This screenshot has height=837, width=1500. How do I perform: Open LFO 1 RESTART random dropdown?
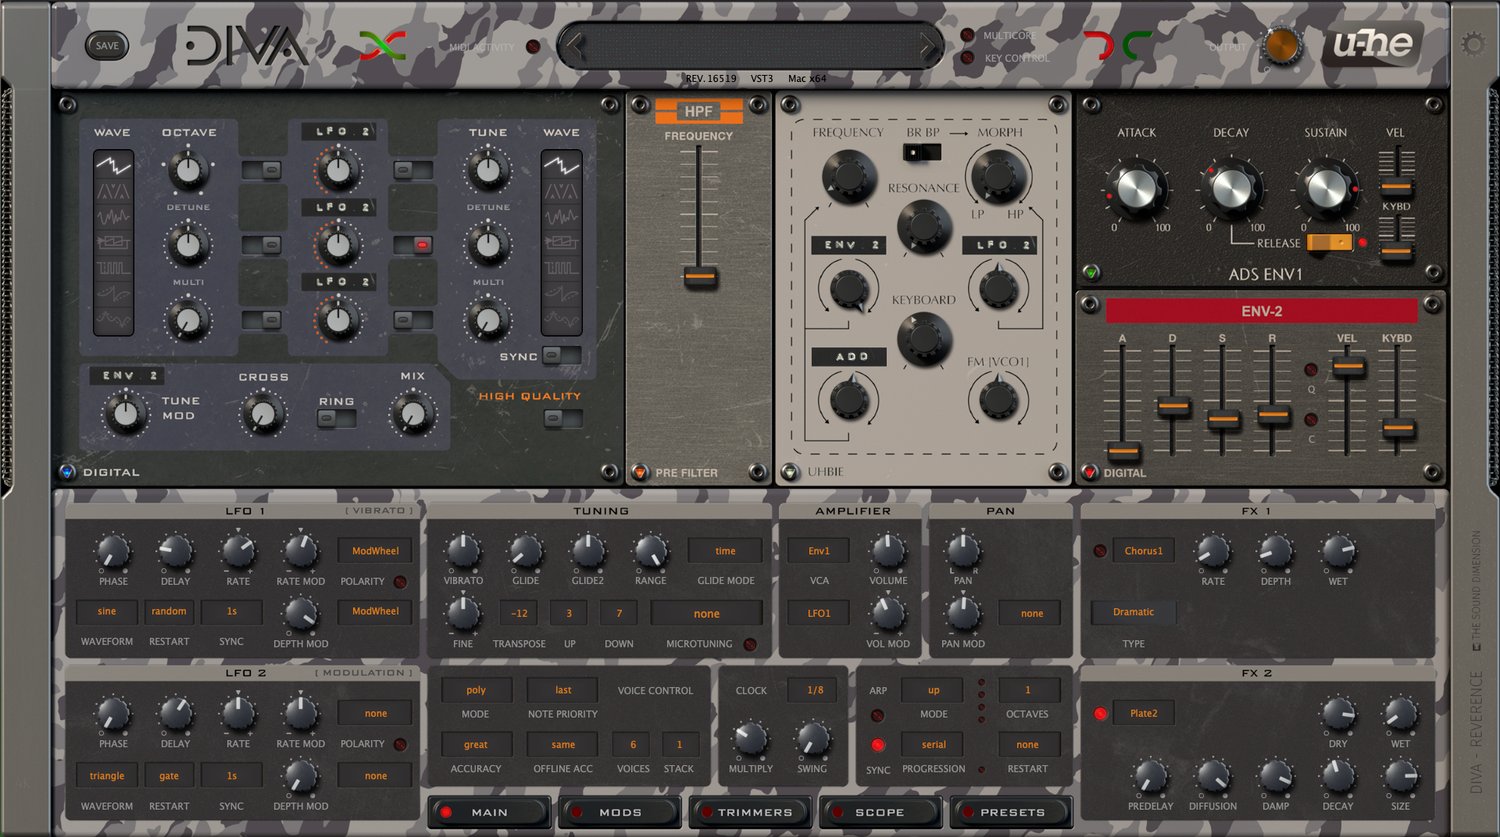click(169, 611)
